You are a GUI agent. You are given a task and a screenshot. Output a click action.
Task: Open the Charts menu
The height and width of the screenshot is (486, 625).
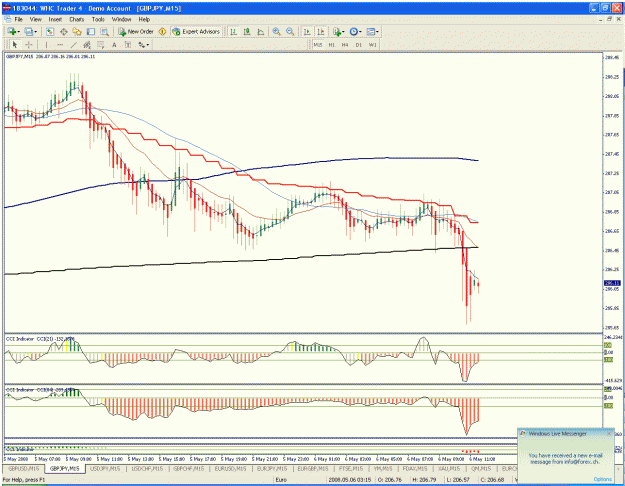pyautogui.click(x=77, y=19)
